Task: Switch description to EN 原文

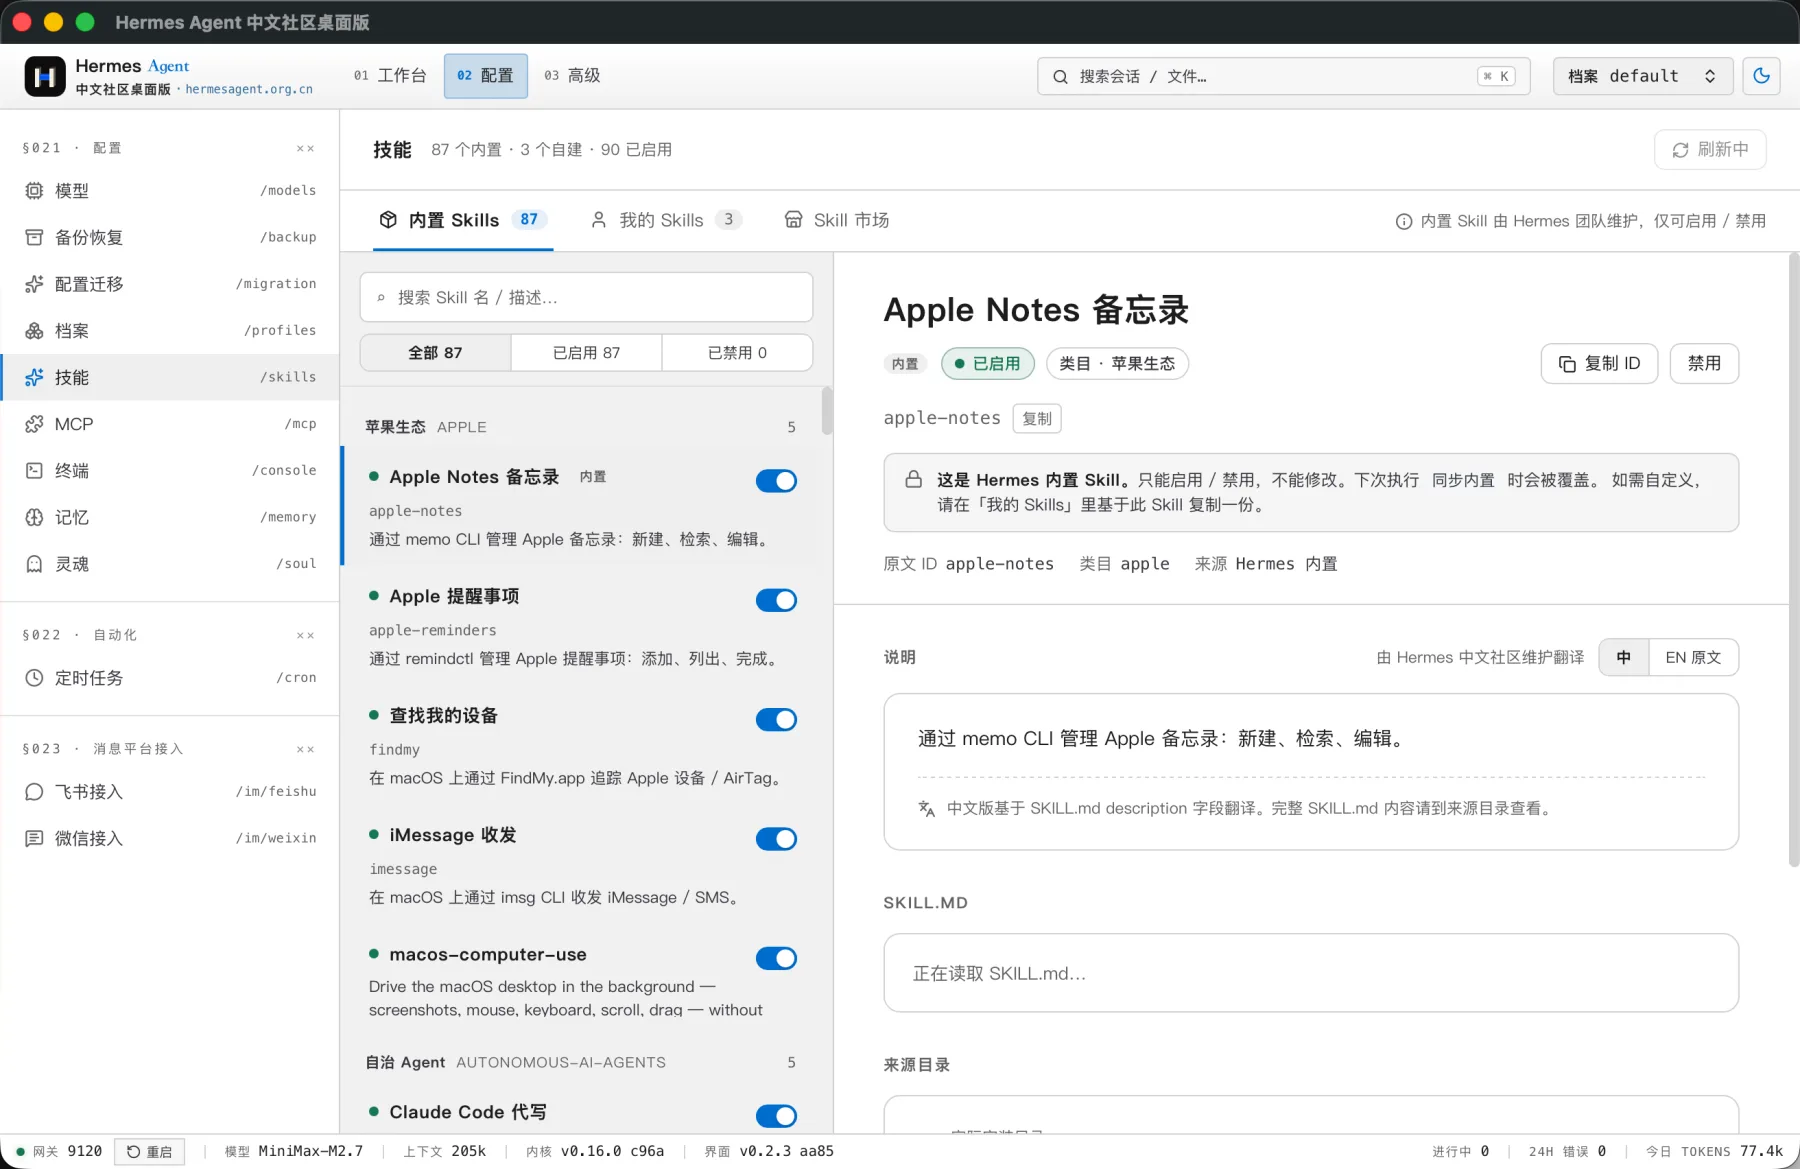Action: [x=1693, y=657]
